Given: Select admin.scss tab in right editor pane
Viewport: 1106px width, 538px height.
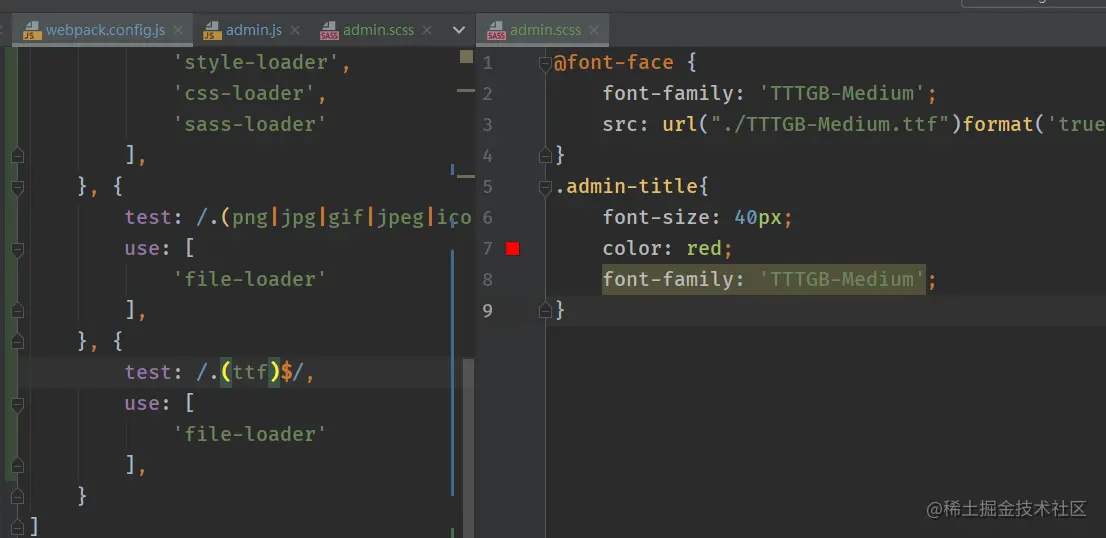Looking at the screenshot, I should (544, 30).
